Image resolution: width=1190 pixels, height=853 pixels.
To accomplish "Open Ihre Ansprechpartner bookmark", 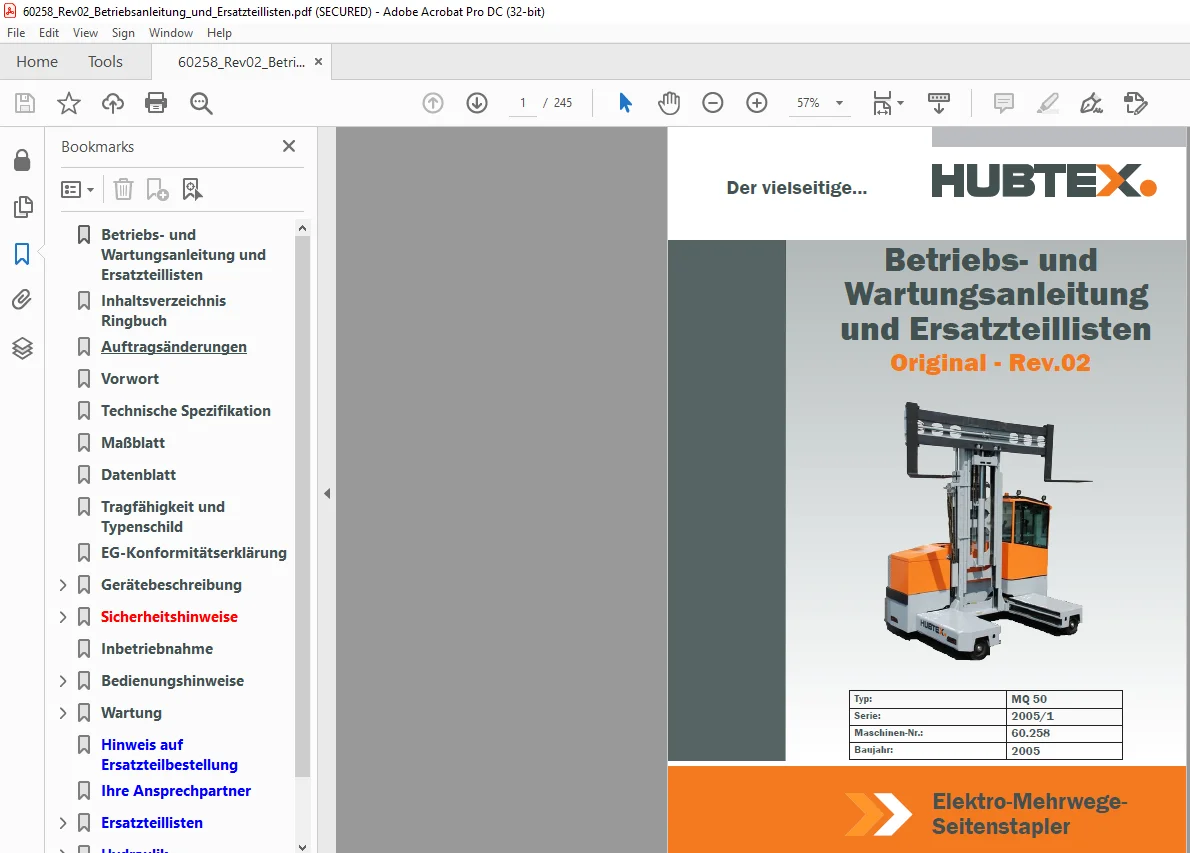I will 176,791.
